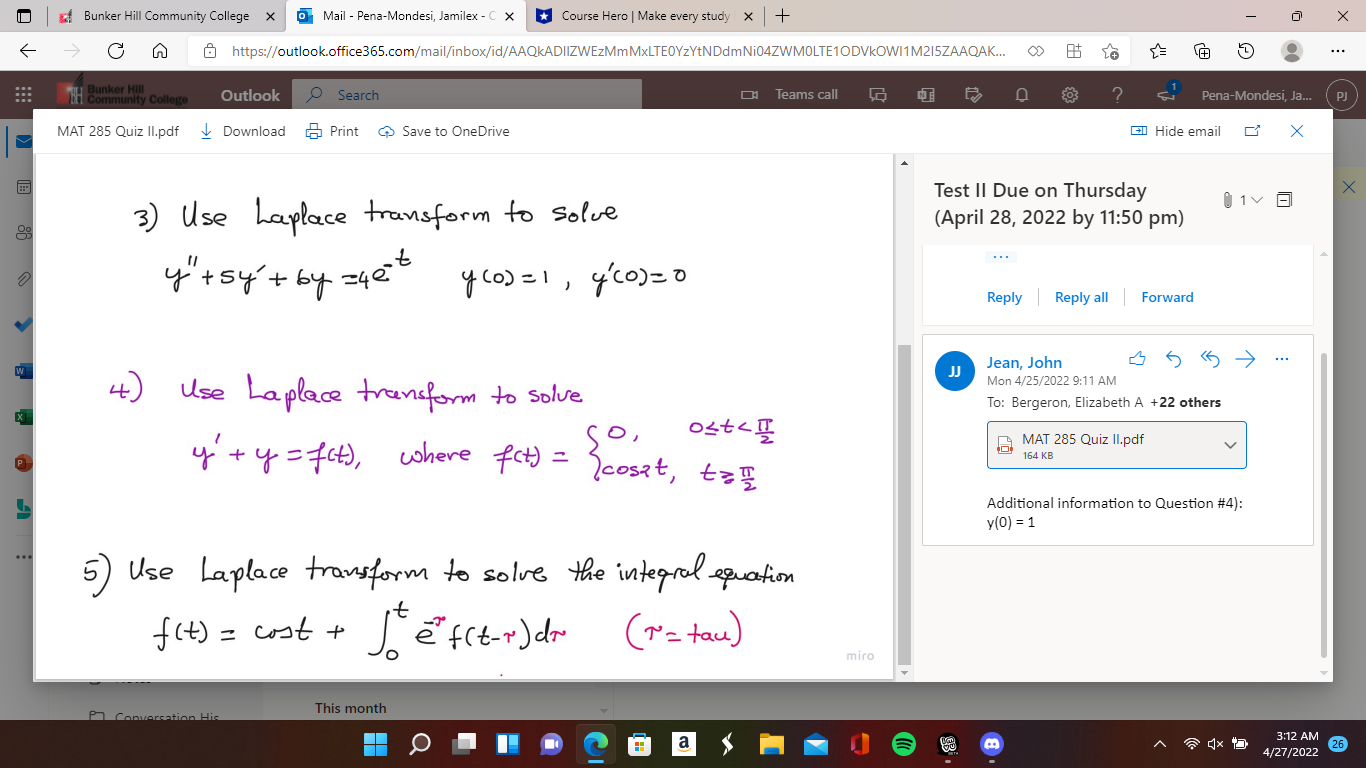This screenshot has width=1366, height=768.
Task: Open the Calendar from the Outlook sidebar
Action: [x=25, y=187]
